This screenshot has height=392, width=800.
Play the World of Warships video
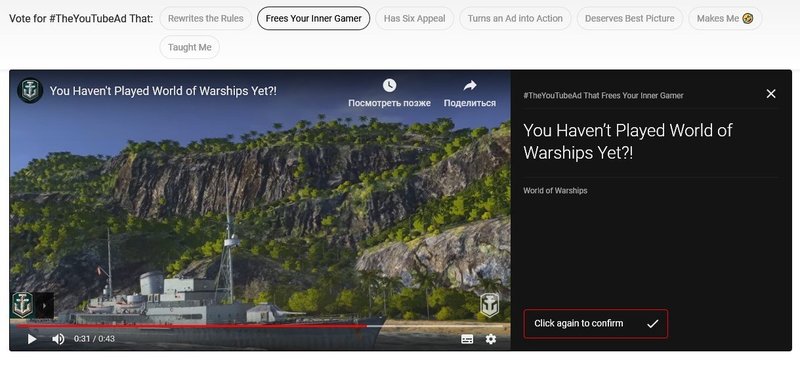click(x=32, y=339)
